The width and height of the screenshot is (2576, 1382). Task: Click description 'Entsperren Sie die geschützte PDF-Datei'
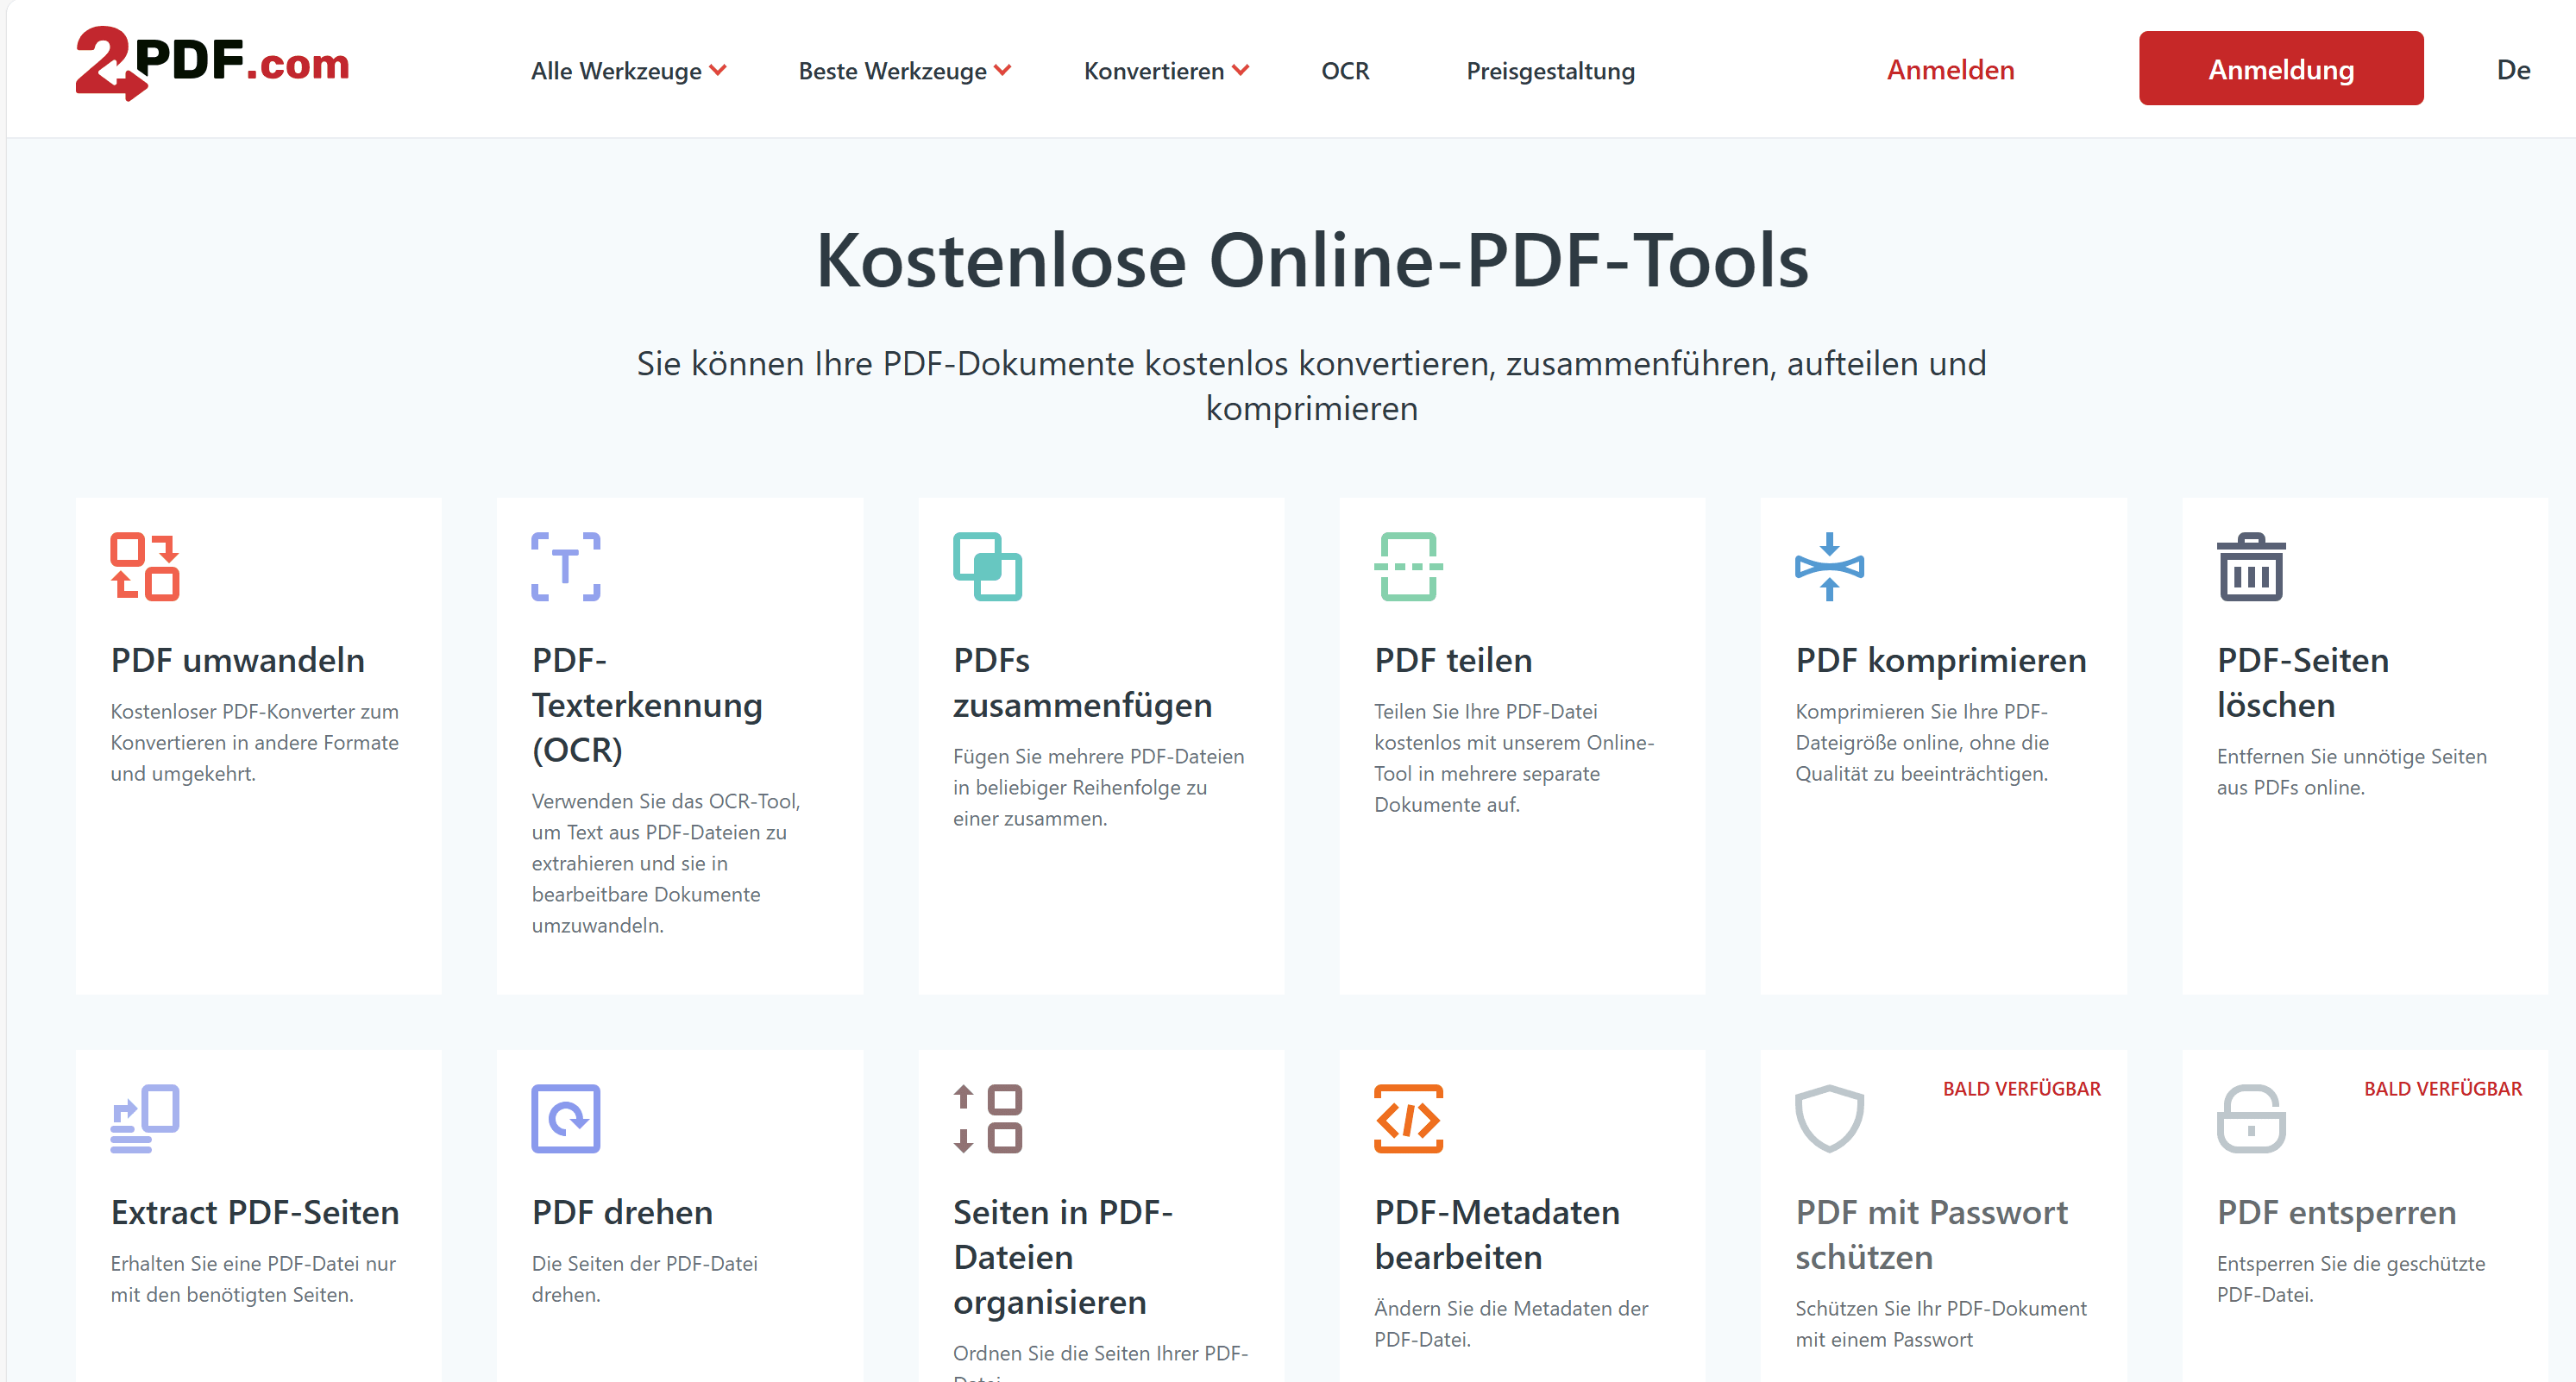(x=2351, y=1278)
